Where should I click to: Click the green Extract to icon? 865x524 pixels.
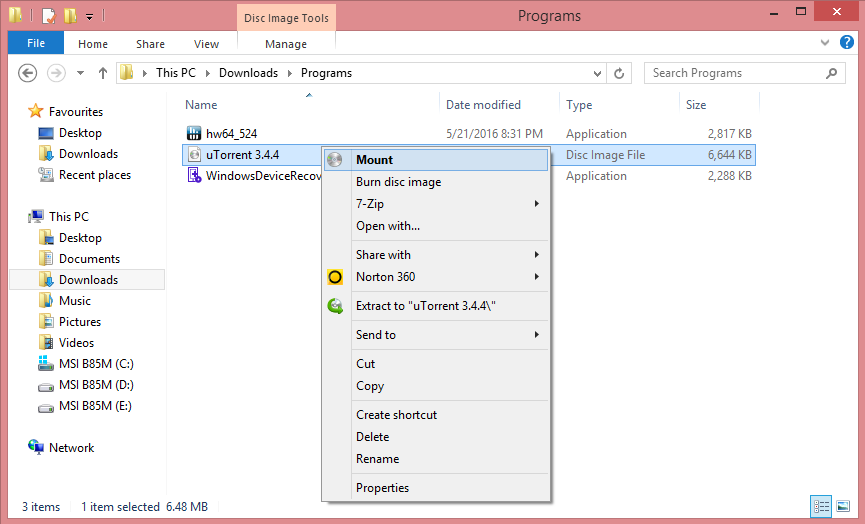(335, 306)
